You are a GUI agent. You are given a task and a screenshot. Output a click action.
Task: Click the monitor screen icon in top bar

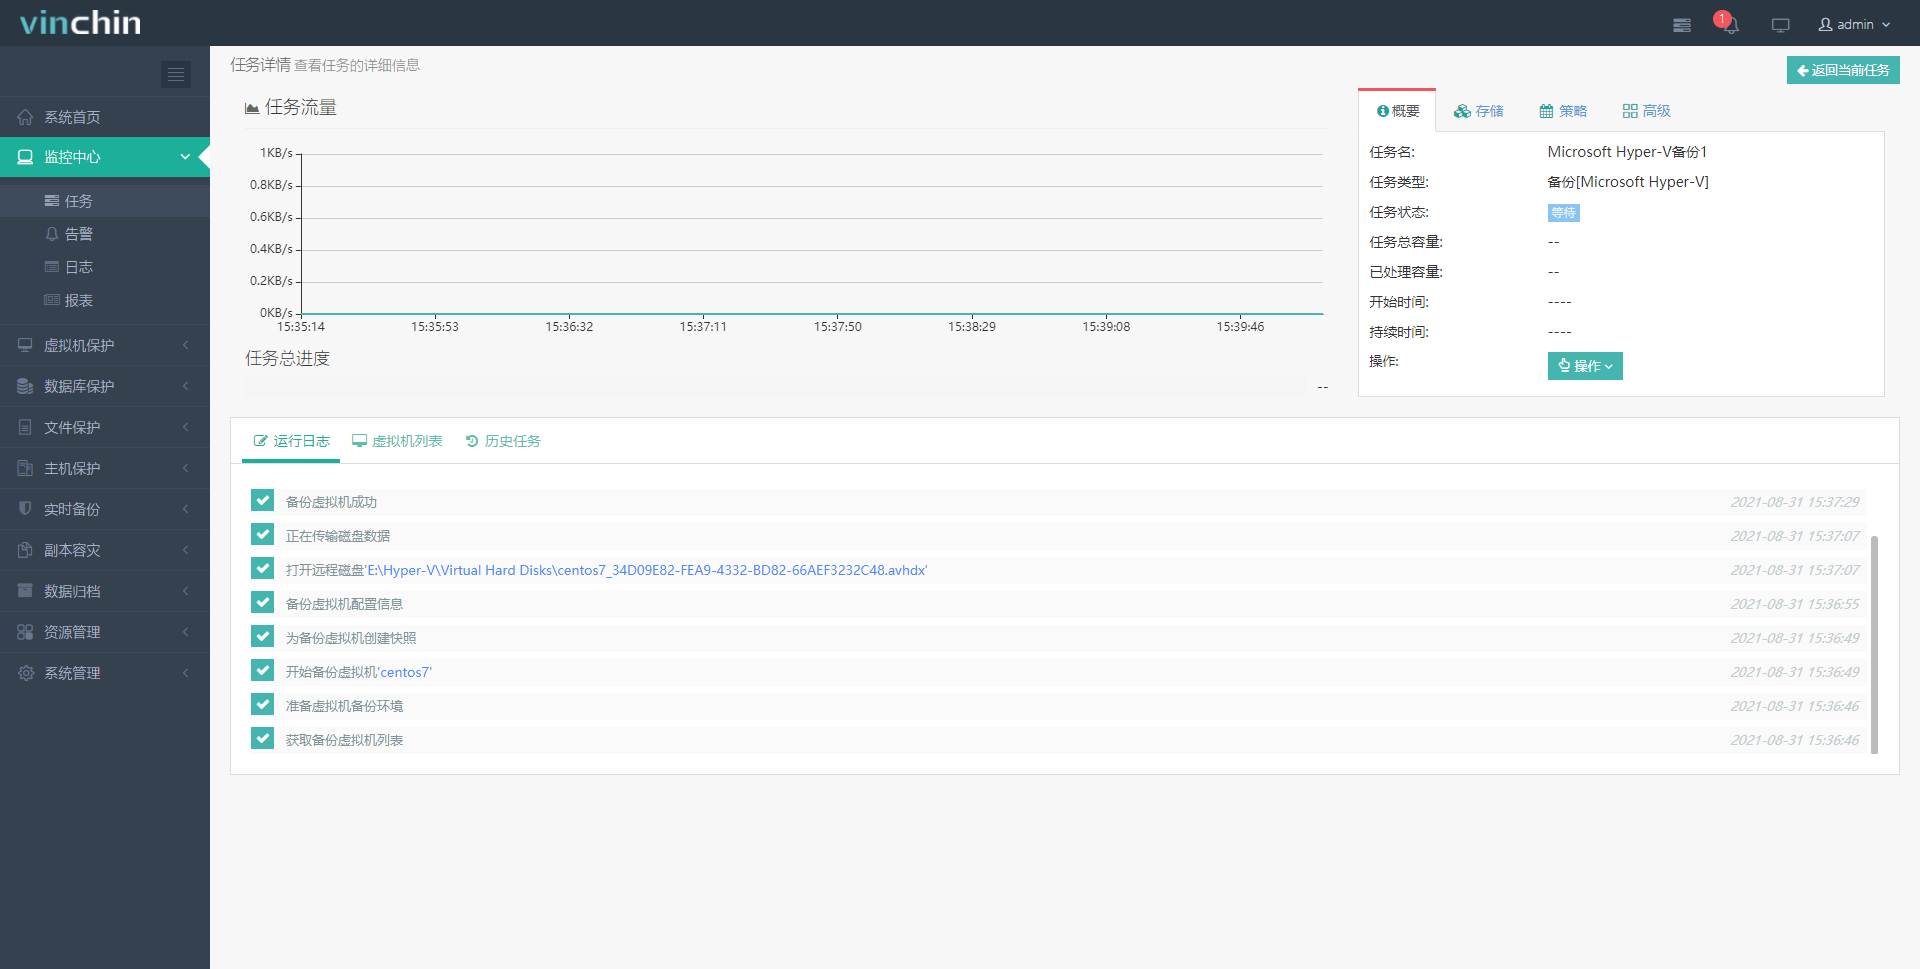coord(1781,25)
